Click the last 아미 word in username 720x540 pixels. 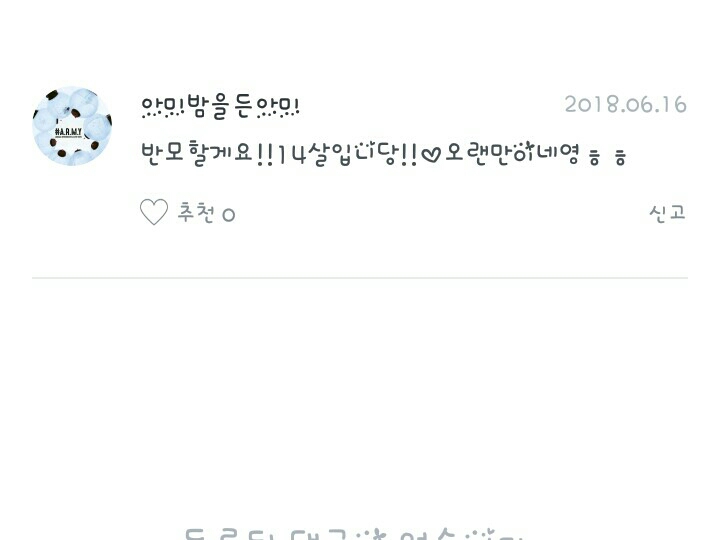tap(277, 107)
